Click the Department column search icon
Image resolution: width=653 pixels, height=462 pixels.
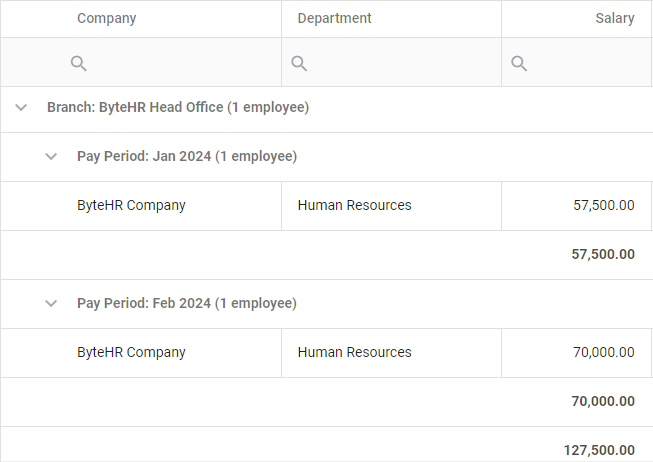[299, 64]
